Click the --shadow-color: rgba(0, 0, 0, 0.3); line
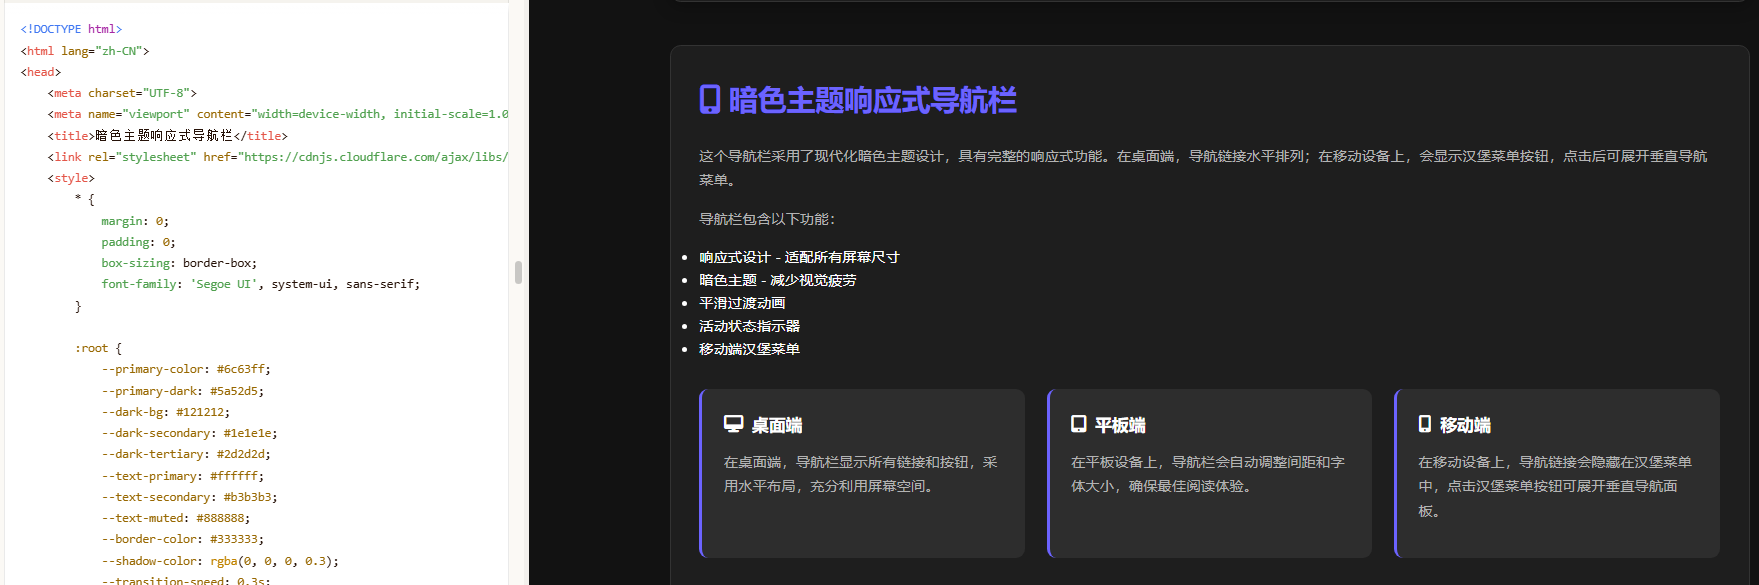Screen dimensions: 1759x585 [220, 561]
